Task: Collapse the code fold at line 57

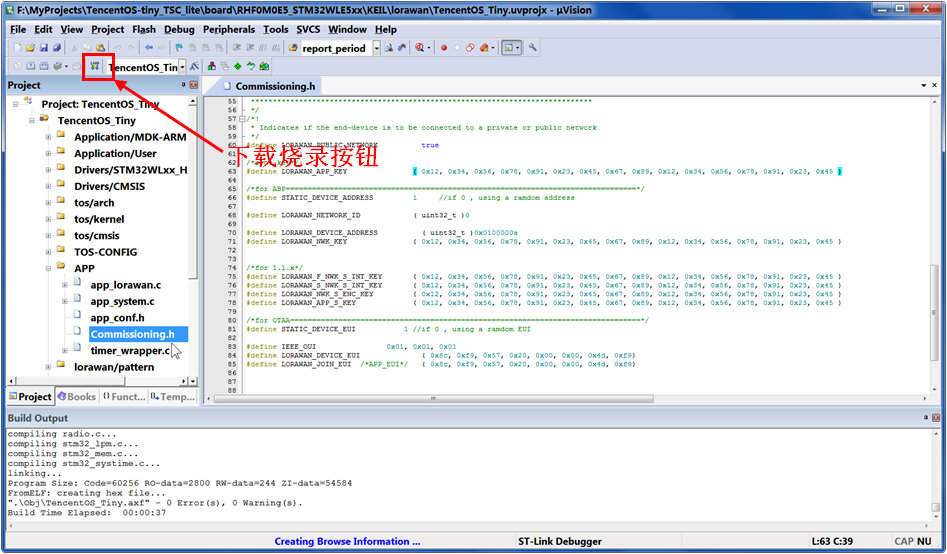Action: click(242, 119)
